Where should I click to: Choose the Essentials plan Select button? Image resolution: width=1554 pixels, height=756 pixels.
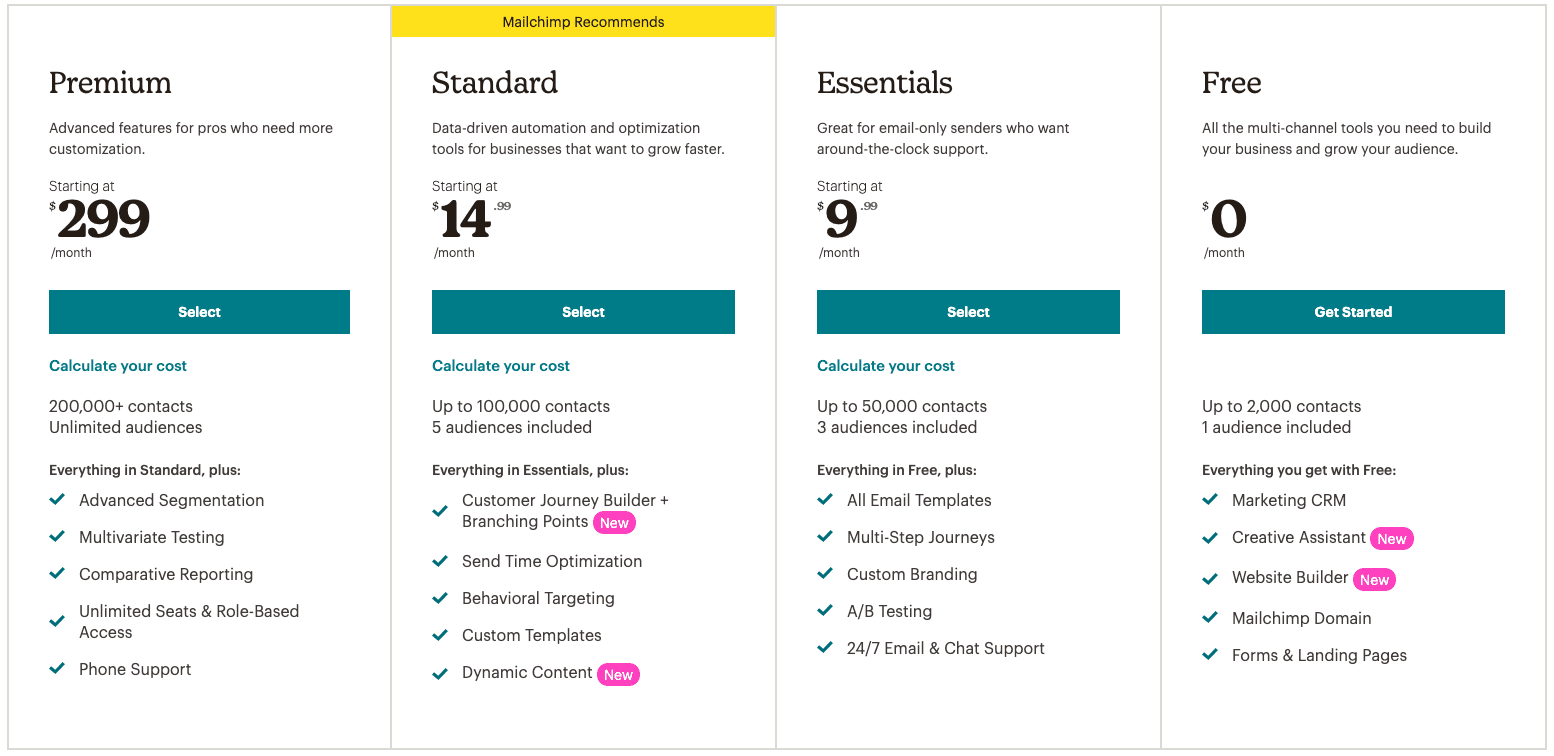(x=968, y=312)
